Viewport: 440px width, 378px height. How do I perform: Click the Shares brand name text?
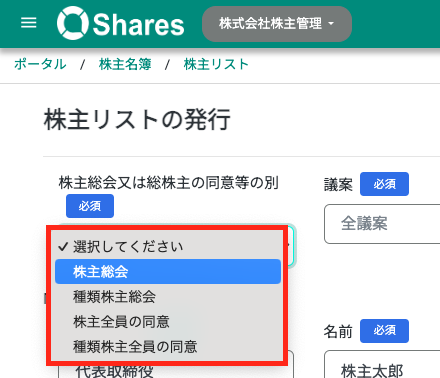click(138, 24)
